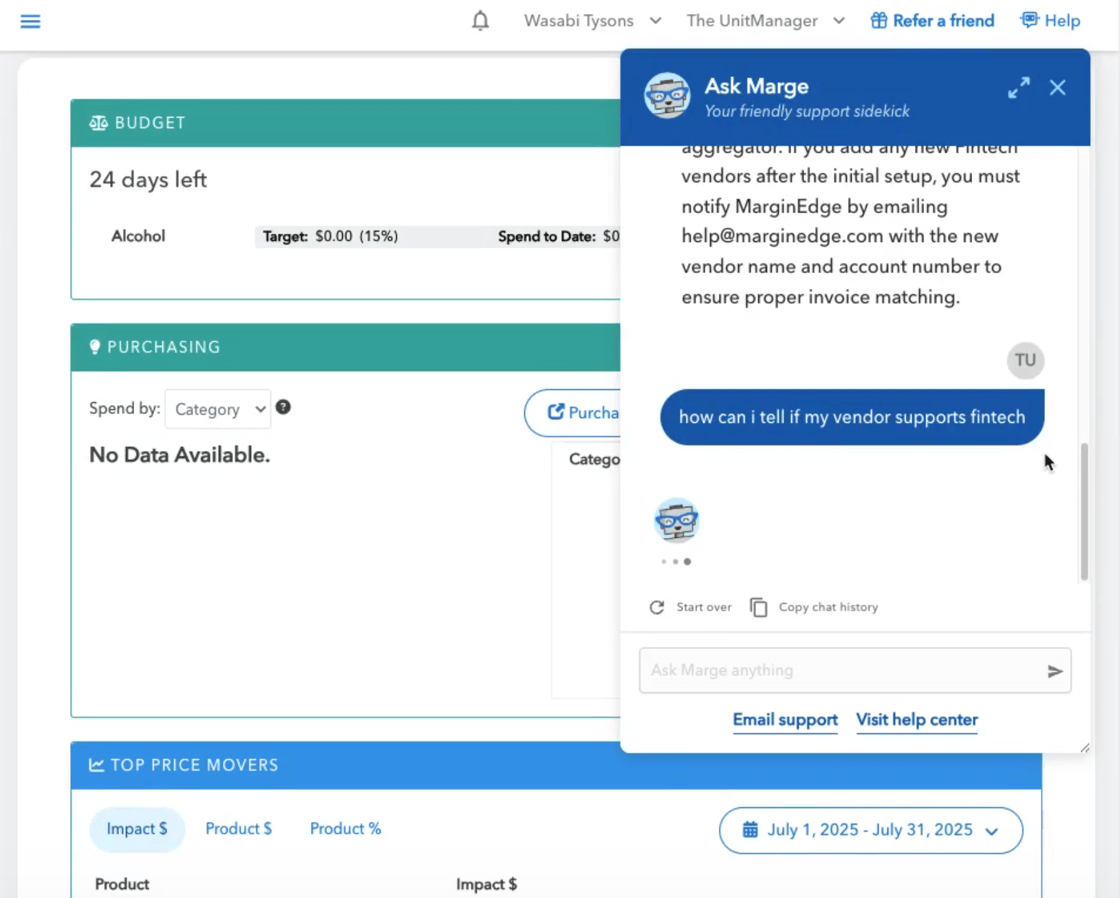This screenshot has width=1120, height=898.
Task: Switch to the Product $ tab
Action: [x=238, y=828]
